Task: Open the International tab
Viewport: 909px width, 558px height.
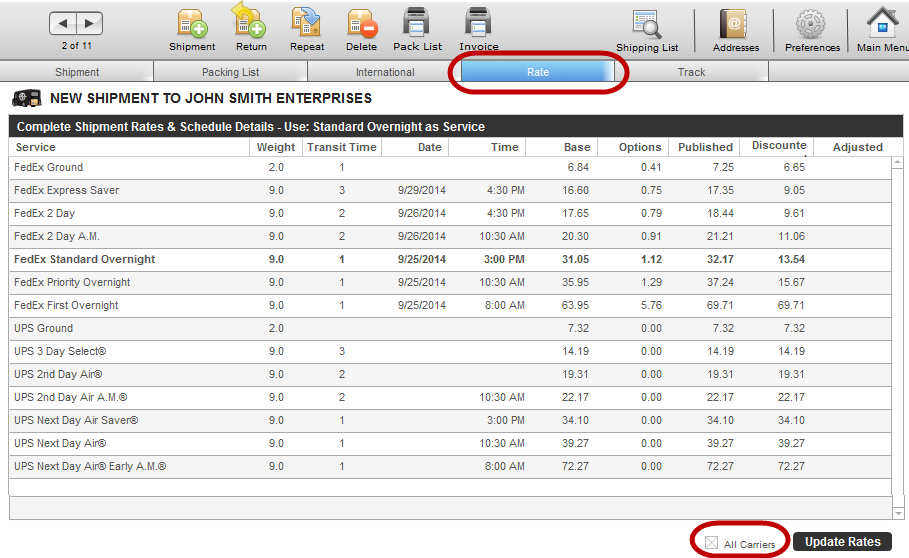Action: [x=385, y=72]
